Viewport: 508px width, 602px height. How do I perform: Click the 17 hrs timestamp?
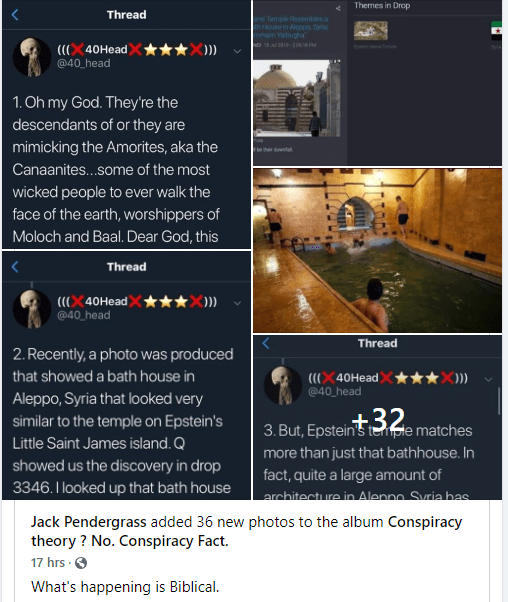pyautogui.click(x=48, y=563)
